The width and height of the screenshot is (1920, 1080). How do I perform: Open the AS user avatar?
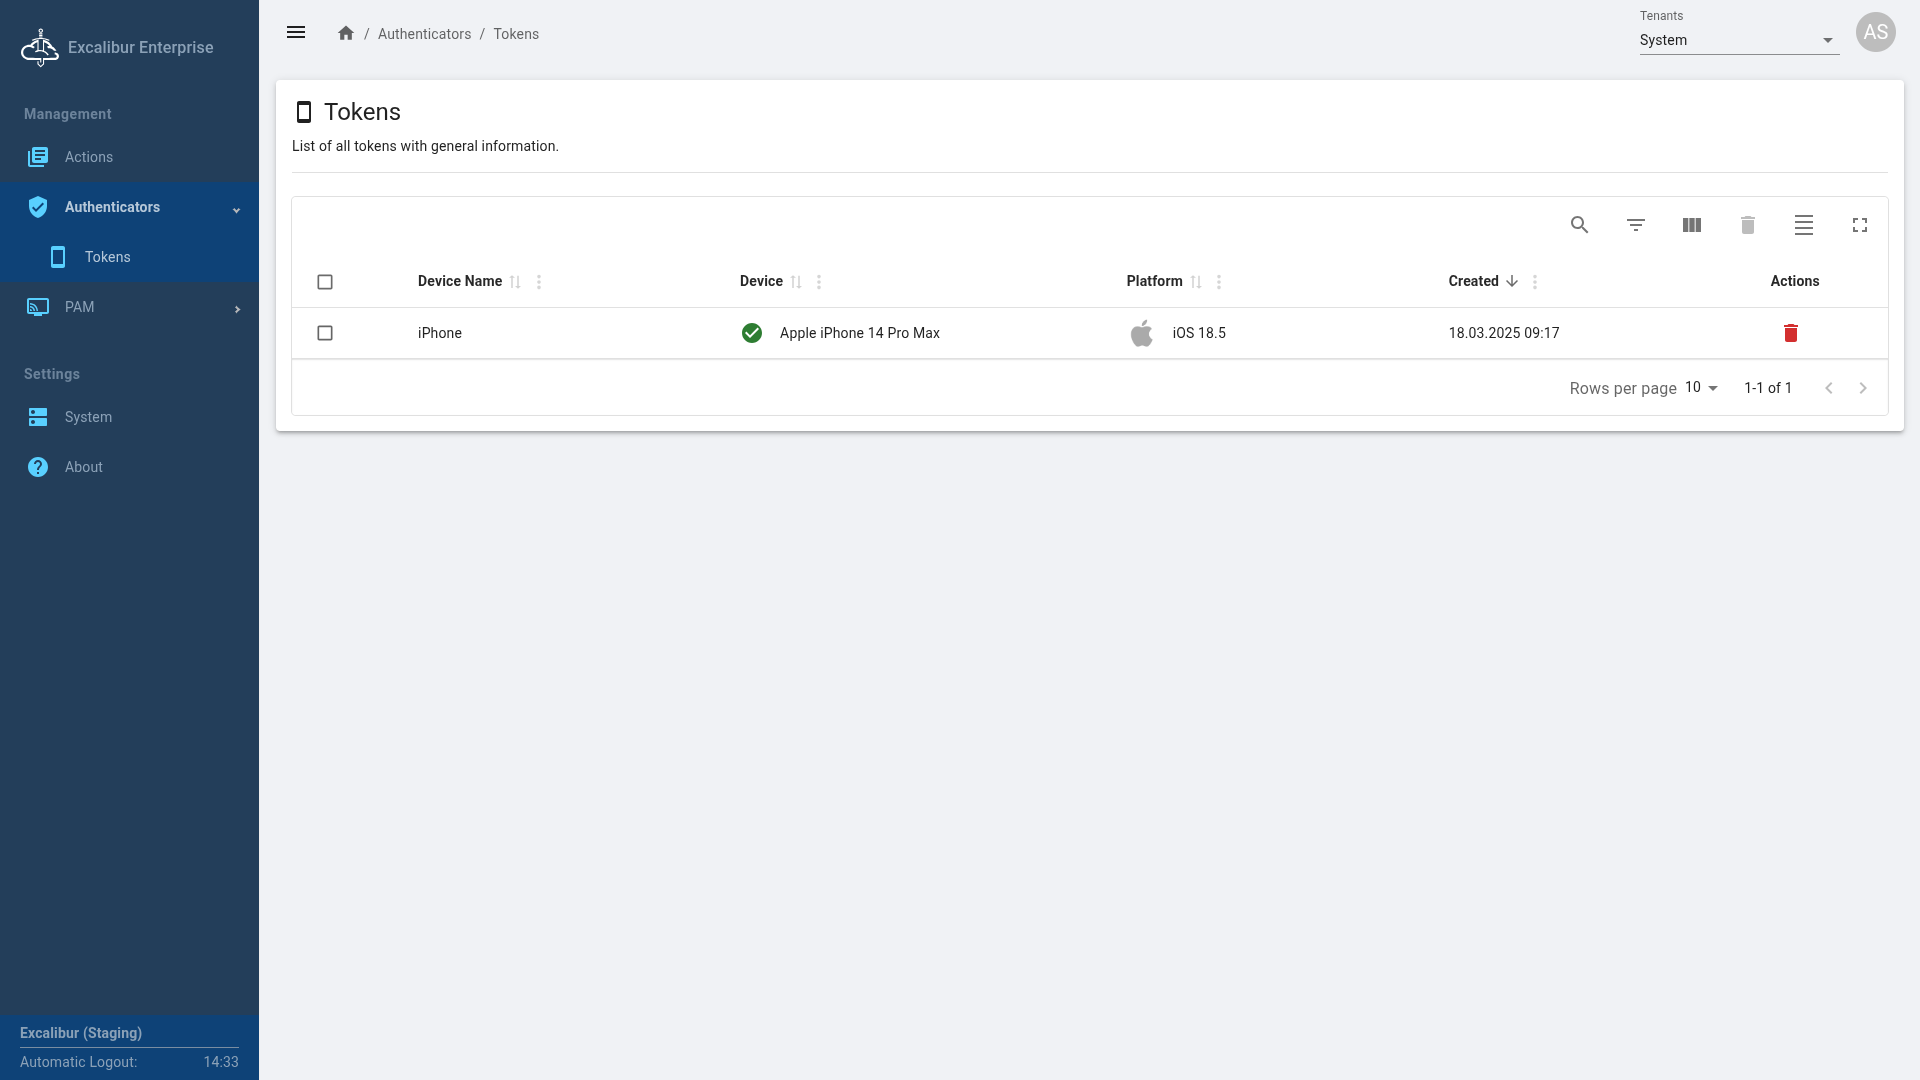pyautogui.click(x=1875, y=32)
